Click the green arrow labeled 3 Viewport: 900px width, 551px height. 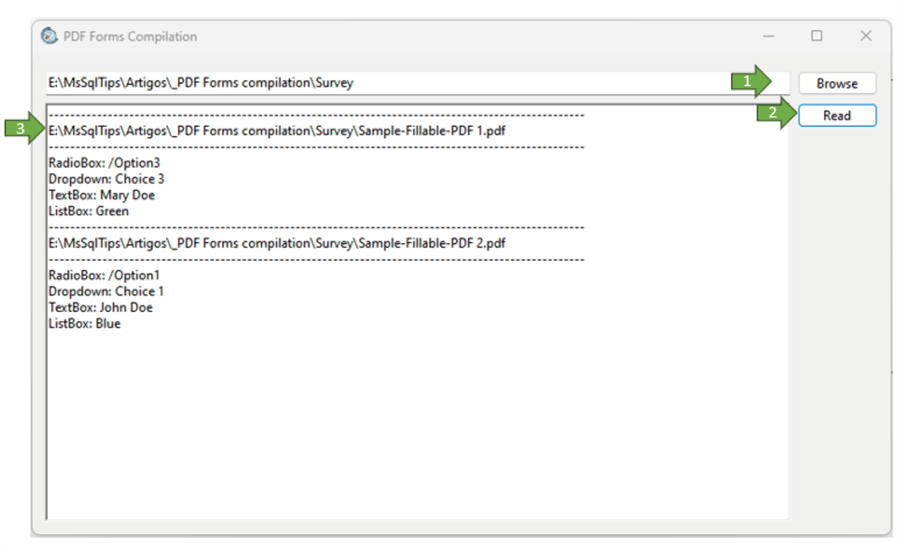23,129
